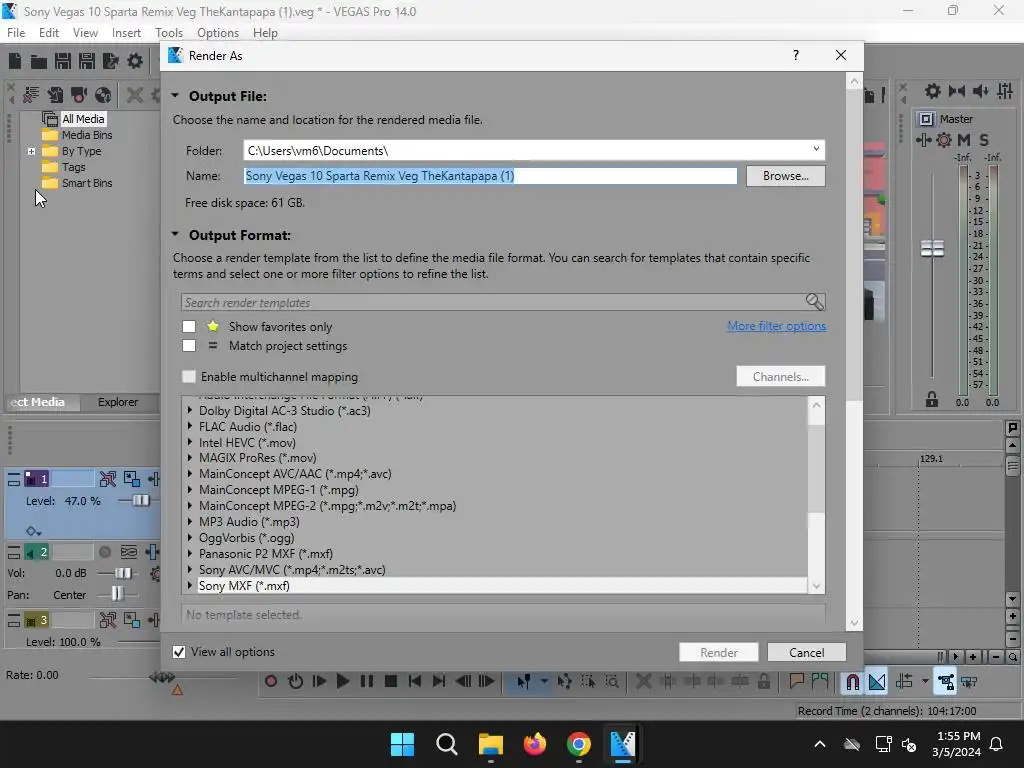This screenshot has height=768, width=1024.
Task: Open the Folder path dropdown
Action: point(816,150)
